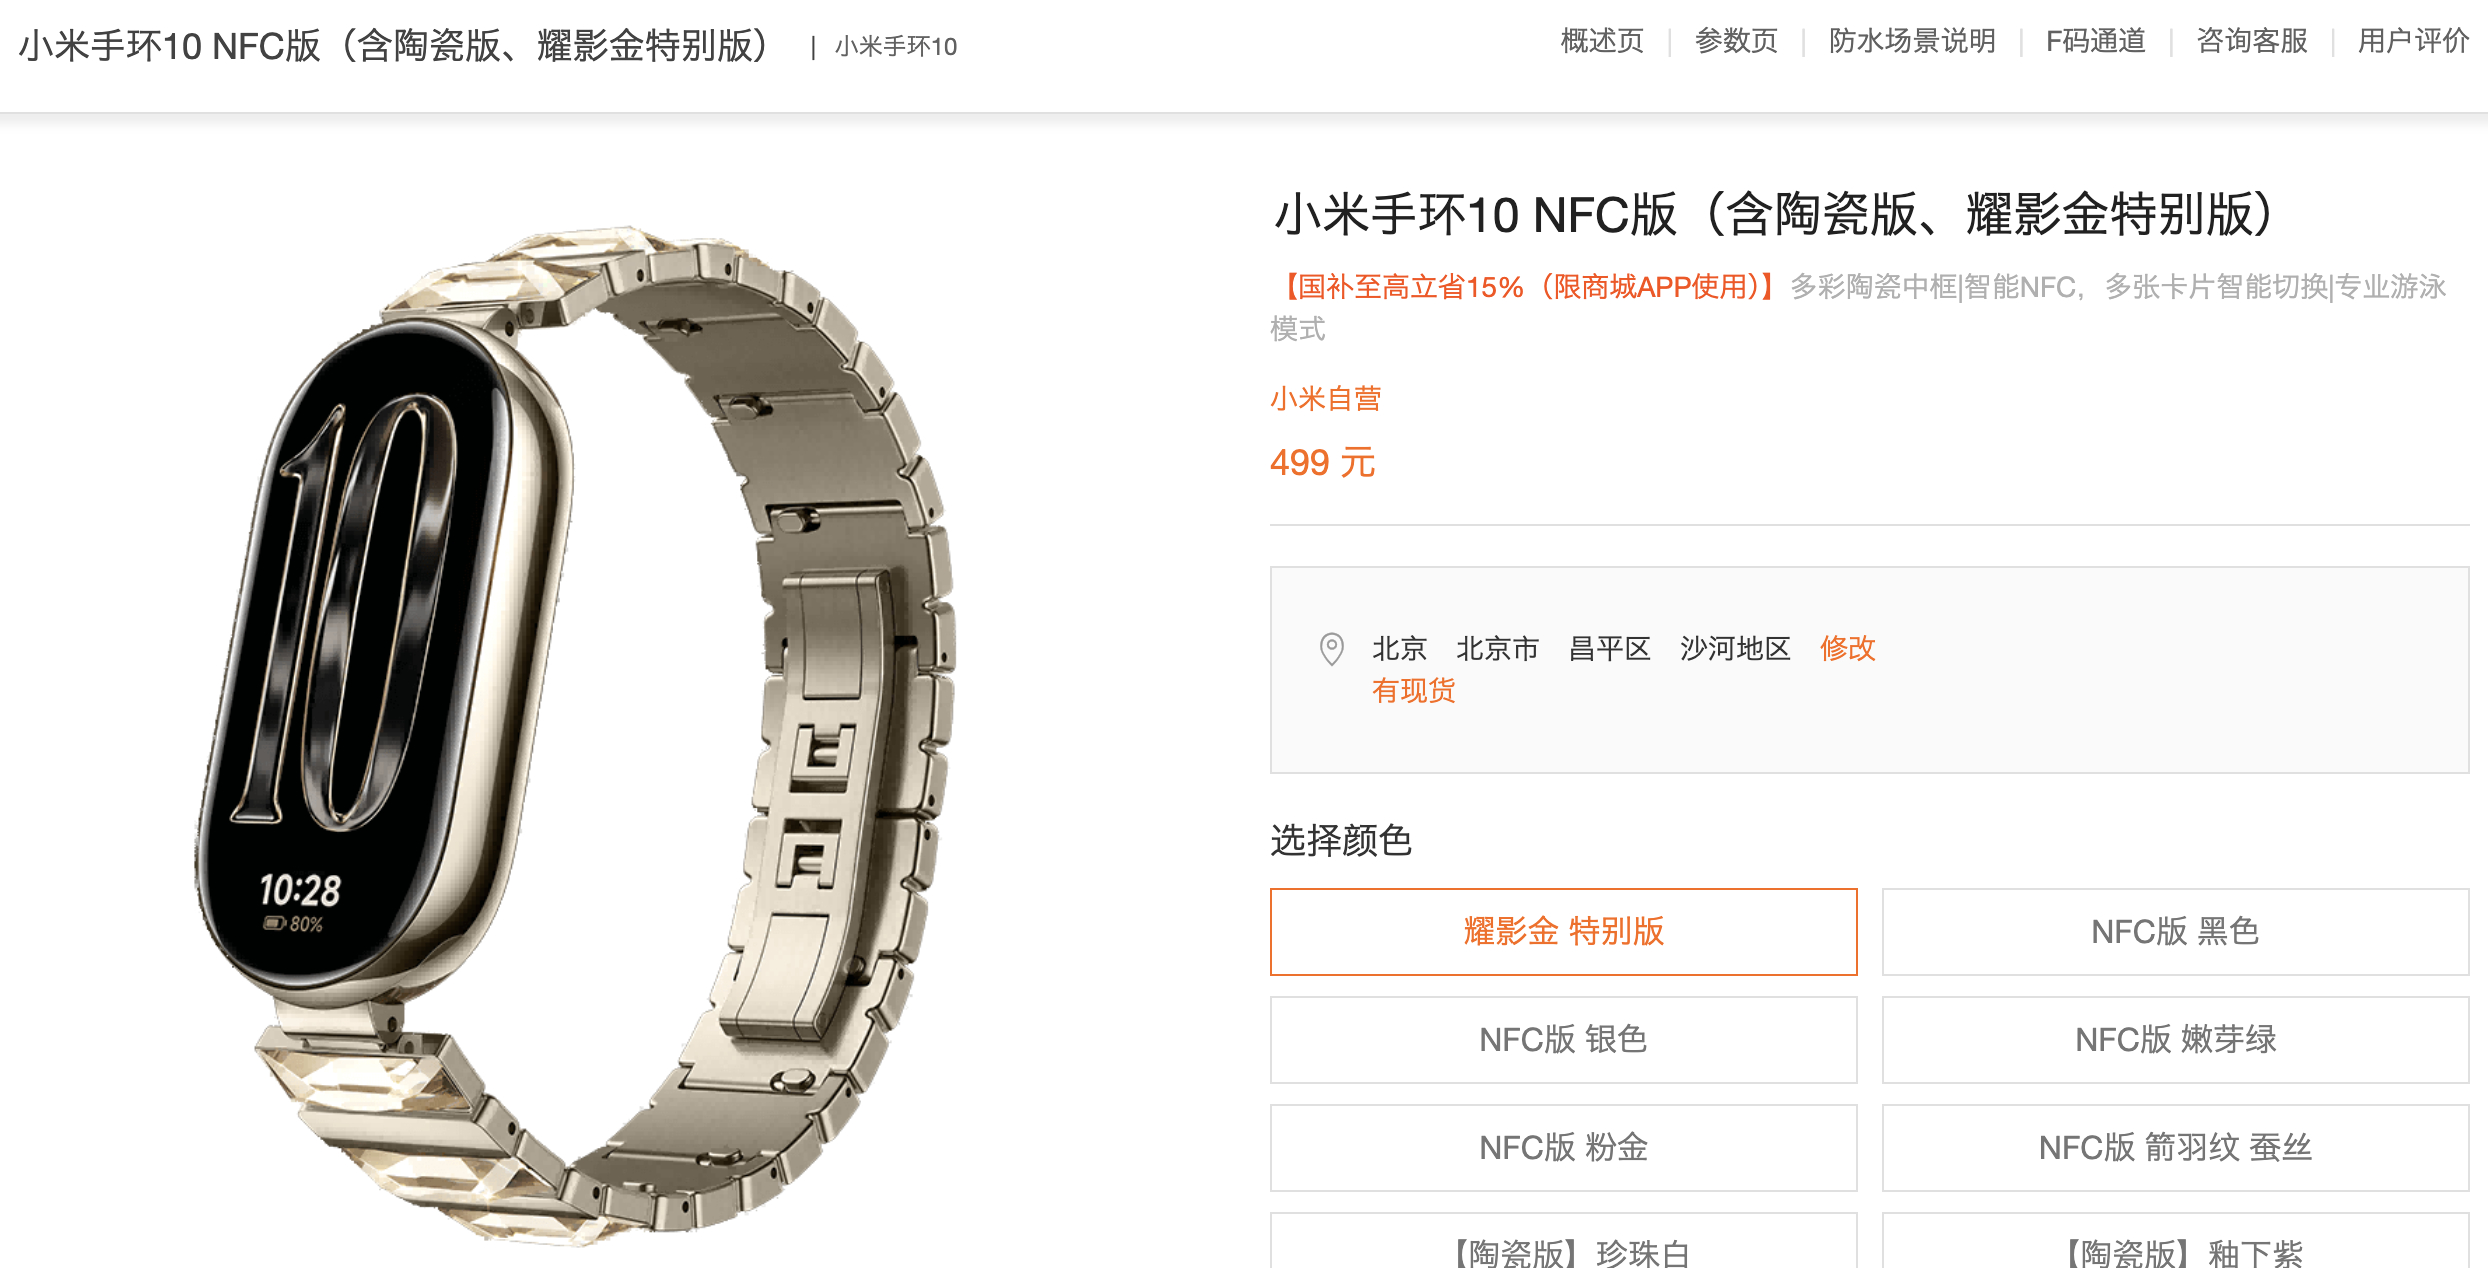The height and width of the screenshot is (1268, 2488).
Task: Pick the NFC版 银色 color option
Action: (1564, 1039)
